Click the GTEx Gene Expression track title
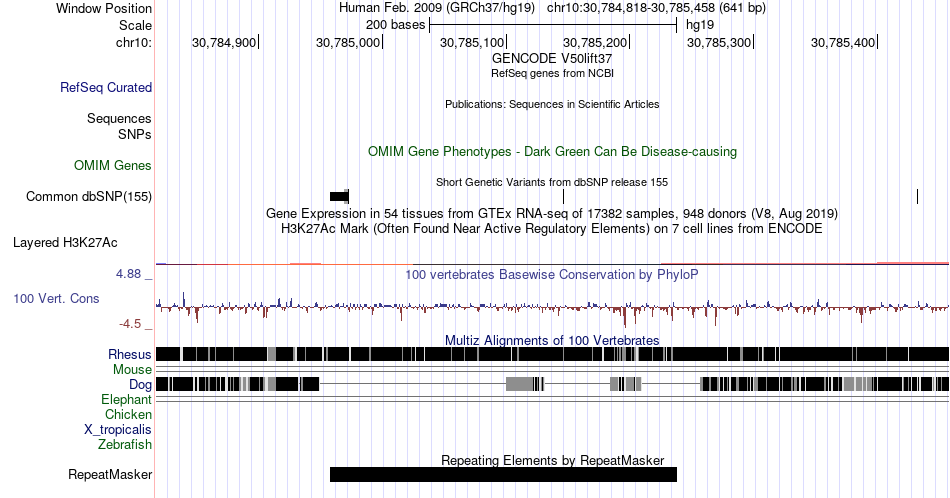The image size is (950, 498). [552, 213]
